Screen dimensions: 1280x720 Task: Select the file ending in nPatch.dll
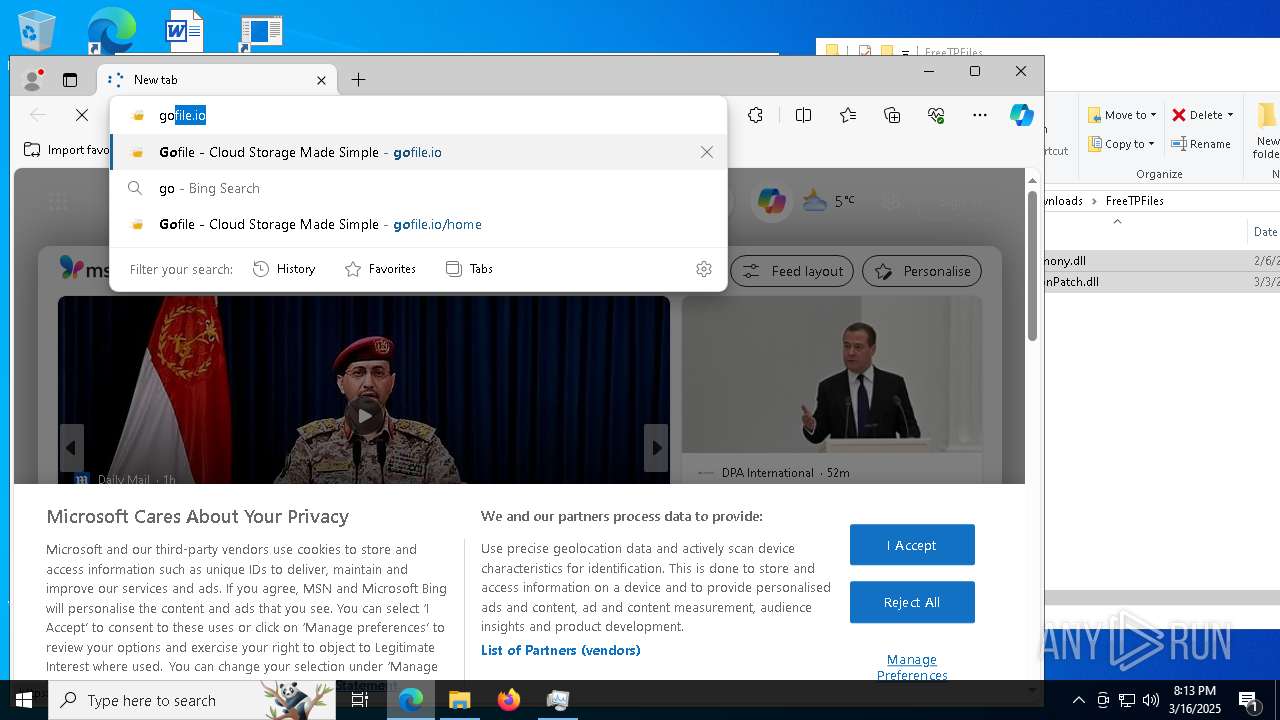tap(1070, 282)
